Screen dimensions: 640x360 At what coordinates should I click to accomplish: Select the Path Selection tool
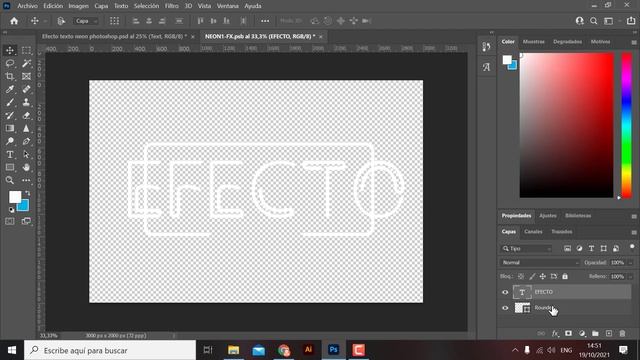click(x=27, y=155)
